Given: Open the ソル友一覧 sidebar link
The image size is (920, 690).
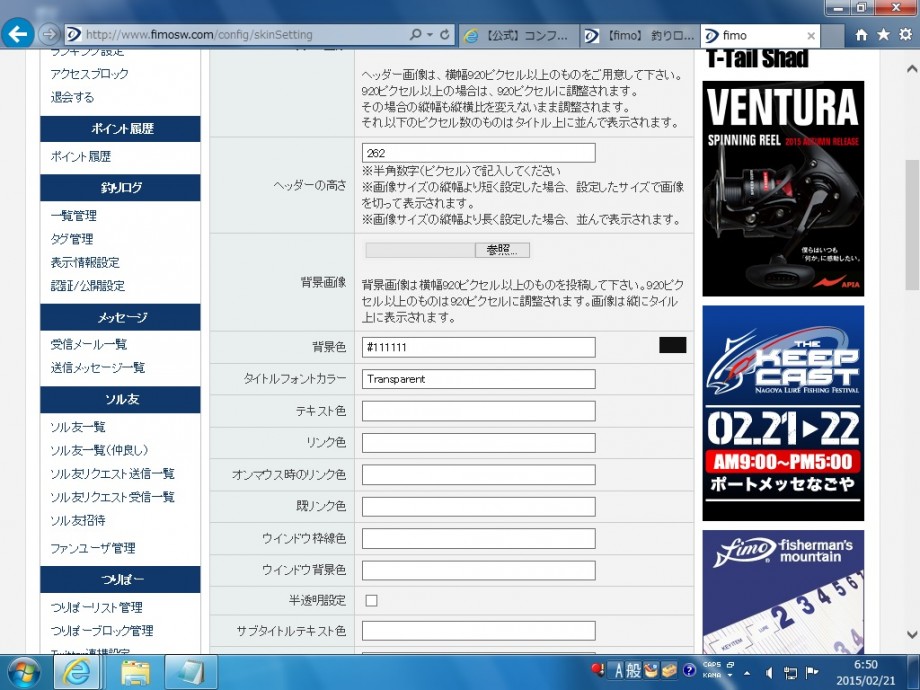Looking at the screenshot, I should point(78,427).
